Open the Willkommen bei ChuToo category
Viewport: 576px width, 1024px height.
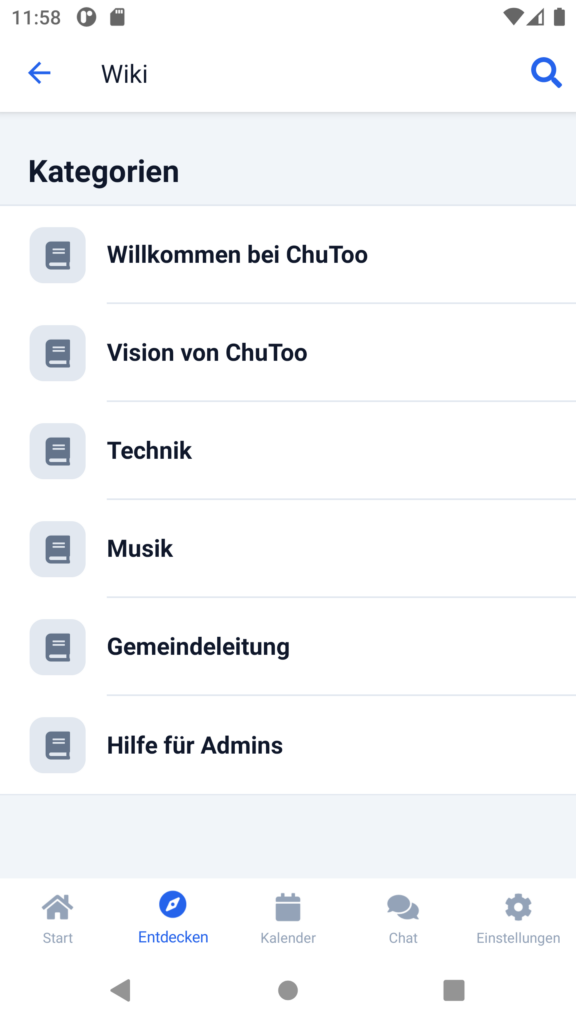coord(288,255)
